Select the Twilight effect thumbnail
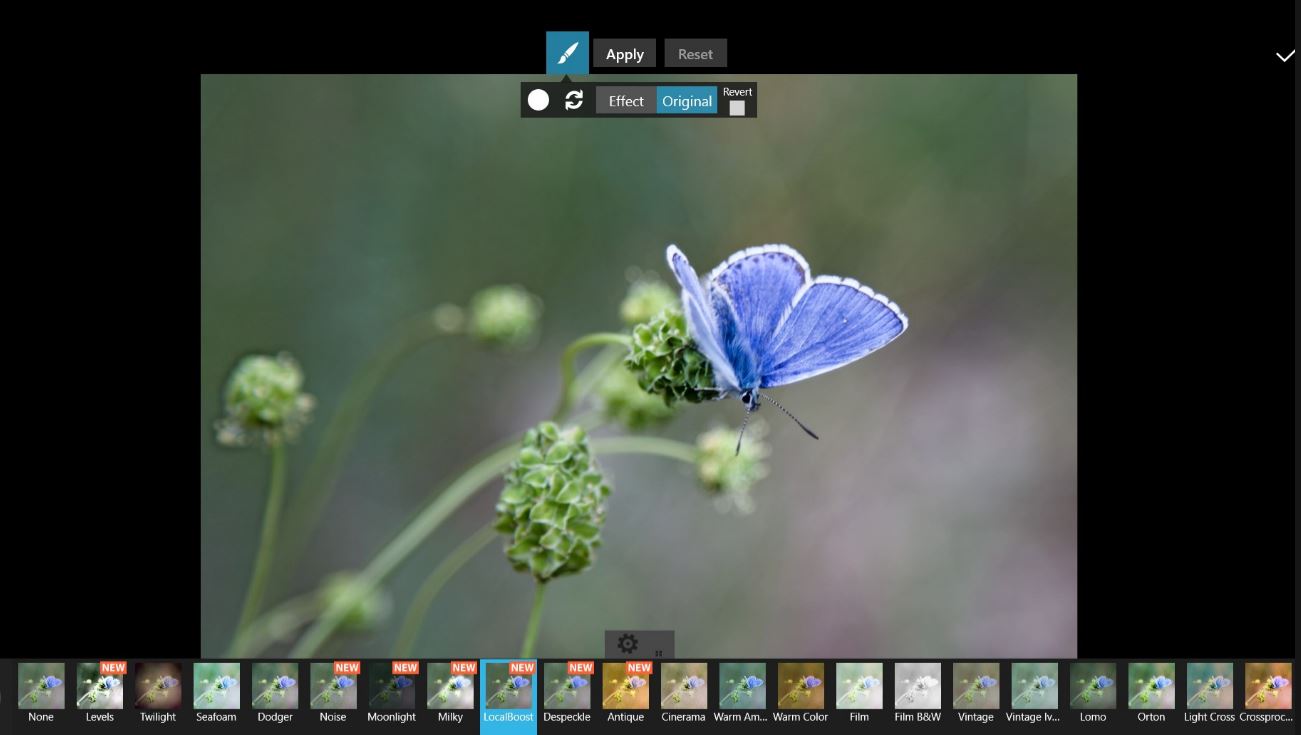 157,687
